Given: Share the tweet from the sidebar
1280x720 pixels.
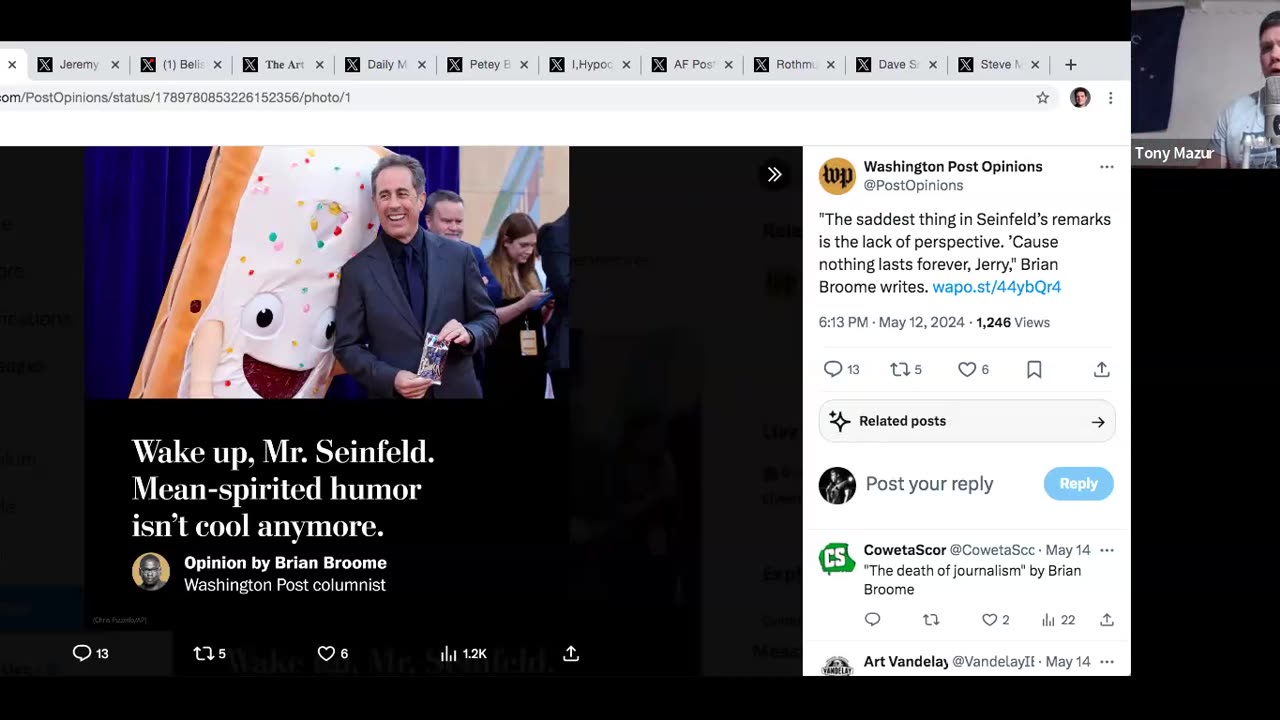Looking at the screenshot, I should coord(1101,369).
